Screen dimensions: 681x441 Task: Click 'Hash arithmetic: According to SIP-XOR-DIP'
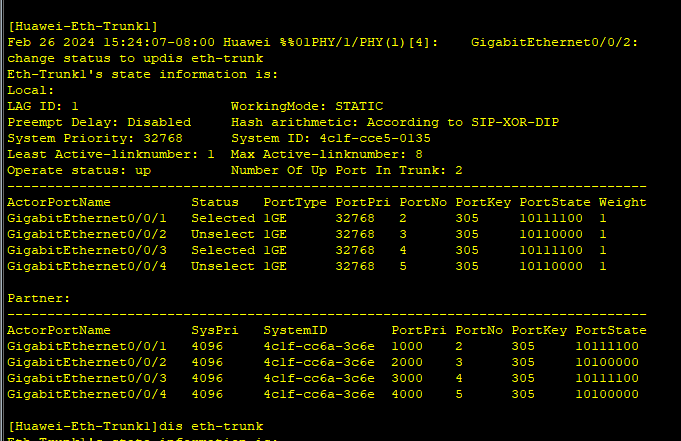click(x=395, y=122)
